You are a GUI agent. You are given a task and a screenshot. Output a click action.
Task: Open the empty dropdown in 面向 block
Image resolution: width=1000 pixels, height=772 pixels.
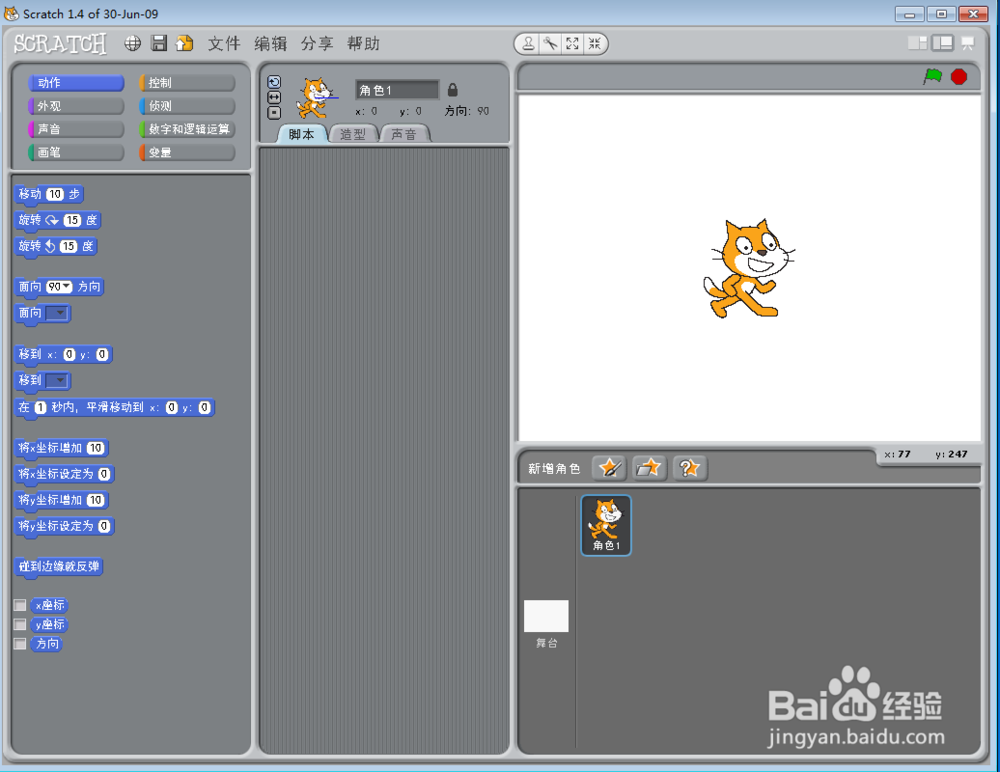click(57, 313)
